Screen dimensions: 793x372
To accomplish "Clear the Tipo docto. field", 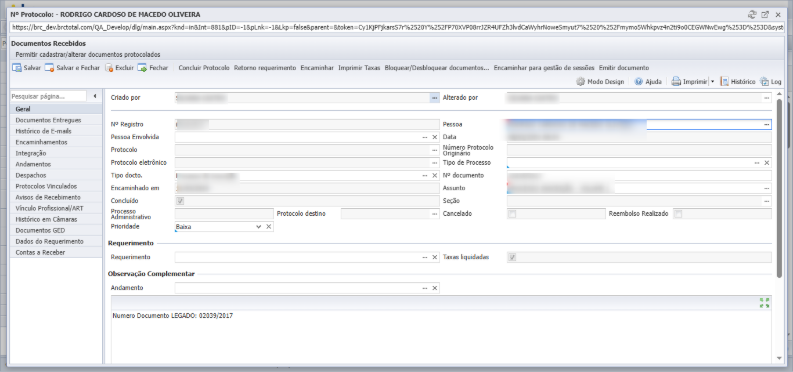I will pyautogui.click(x=434, y=175).
